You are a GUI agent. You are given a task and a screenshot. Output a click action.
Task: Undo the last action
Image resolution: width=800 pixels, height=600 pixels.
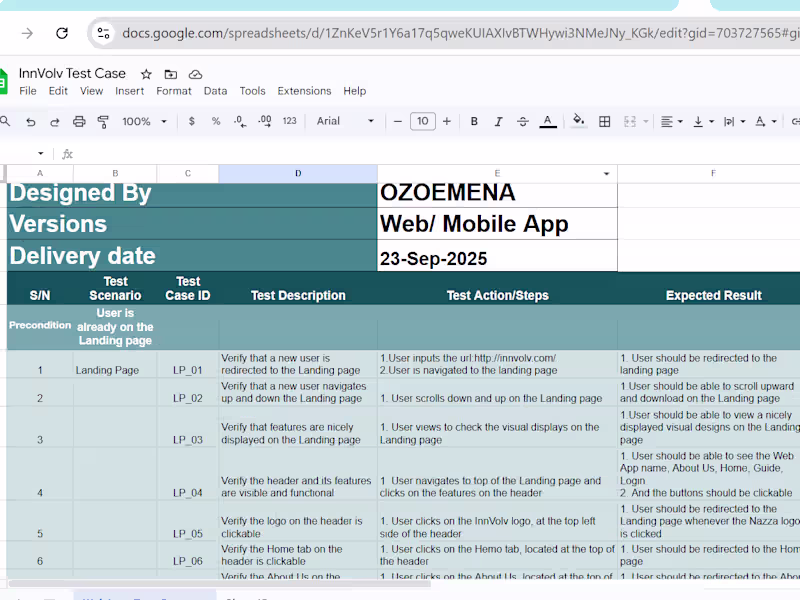[30, 121]
